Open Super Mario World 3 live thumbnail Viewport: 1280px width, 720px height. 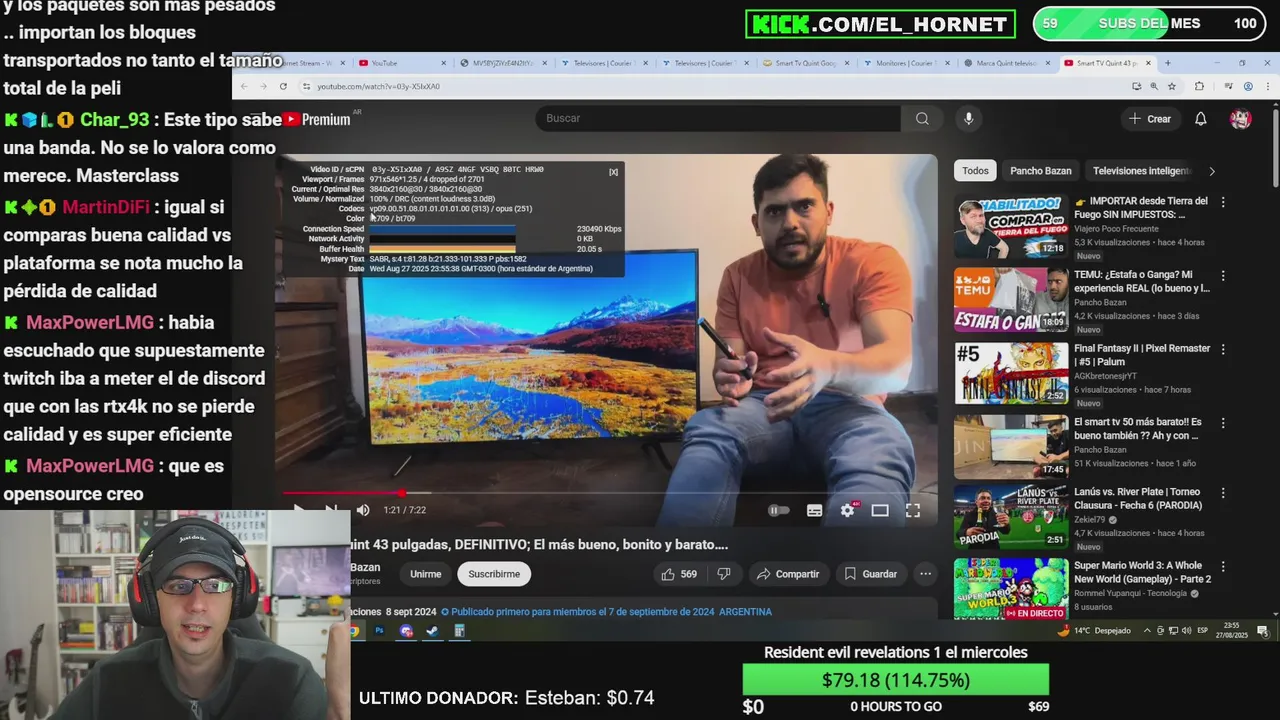1011,589
